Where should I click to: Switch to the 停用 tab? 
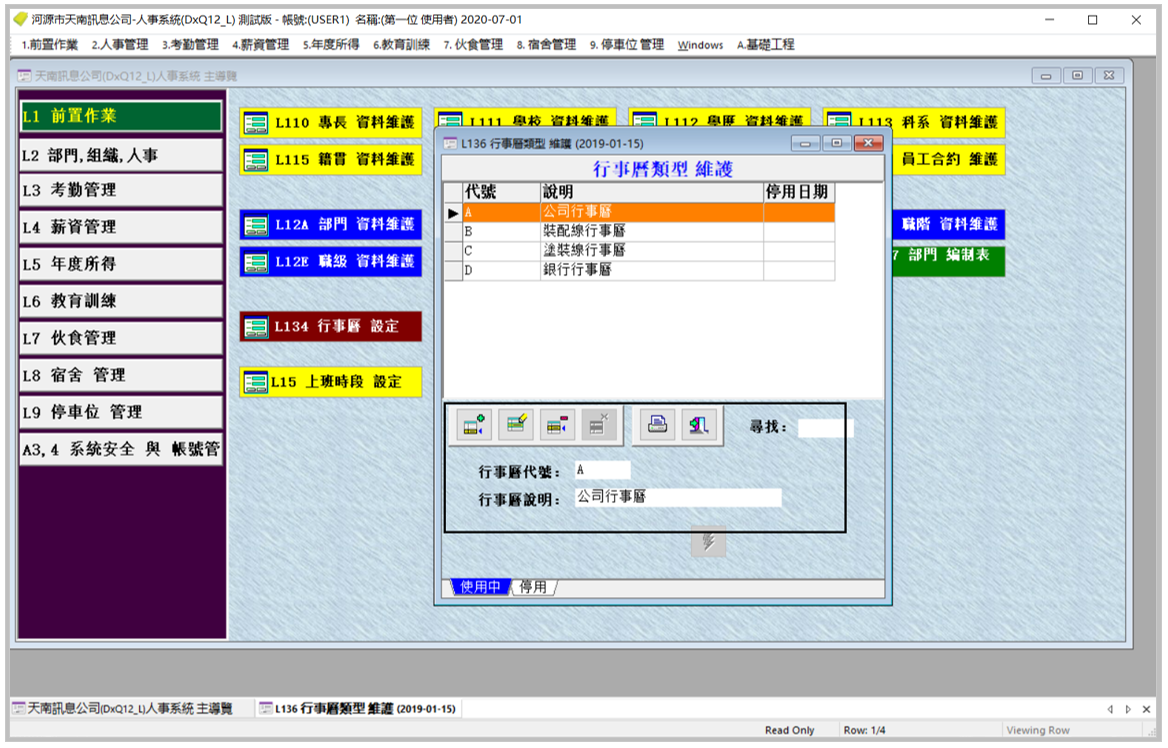[533, 587]
